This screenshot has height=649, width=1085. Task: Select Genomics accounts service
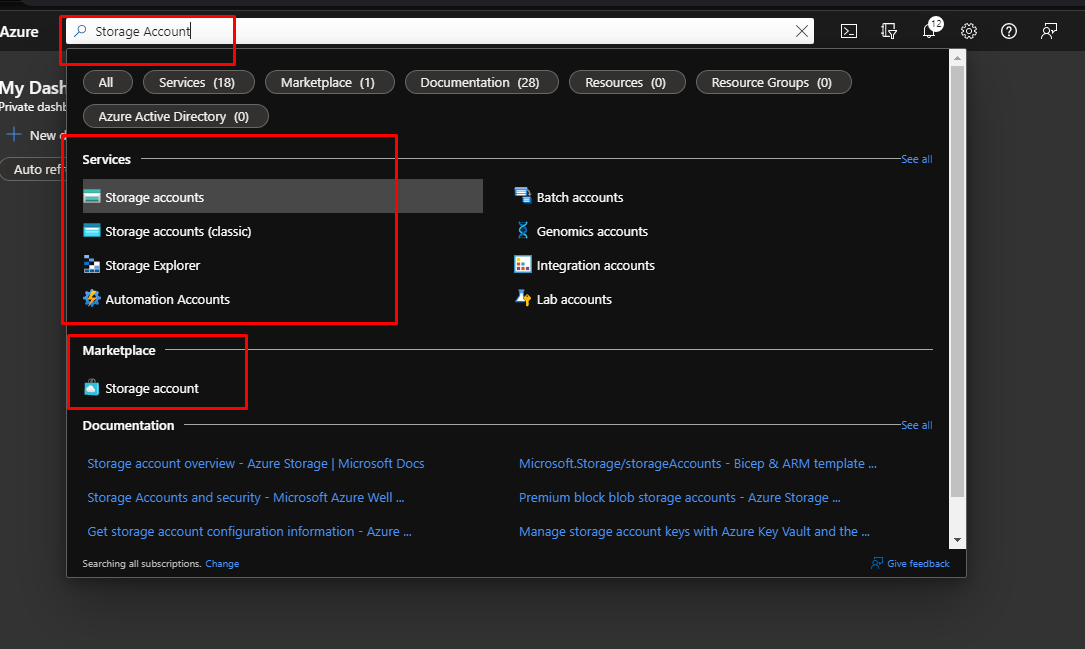[592, 231]
